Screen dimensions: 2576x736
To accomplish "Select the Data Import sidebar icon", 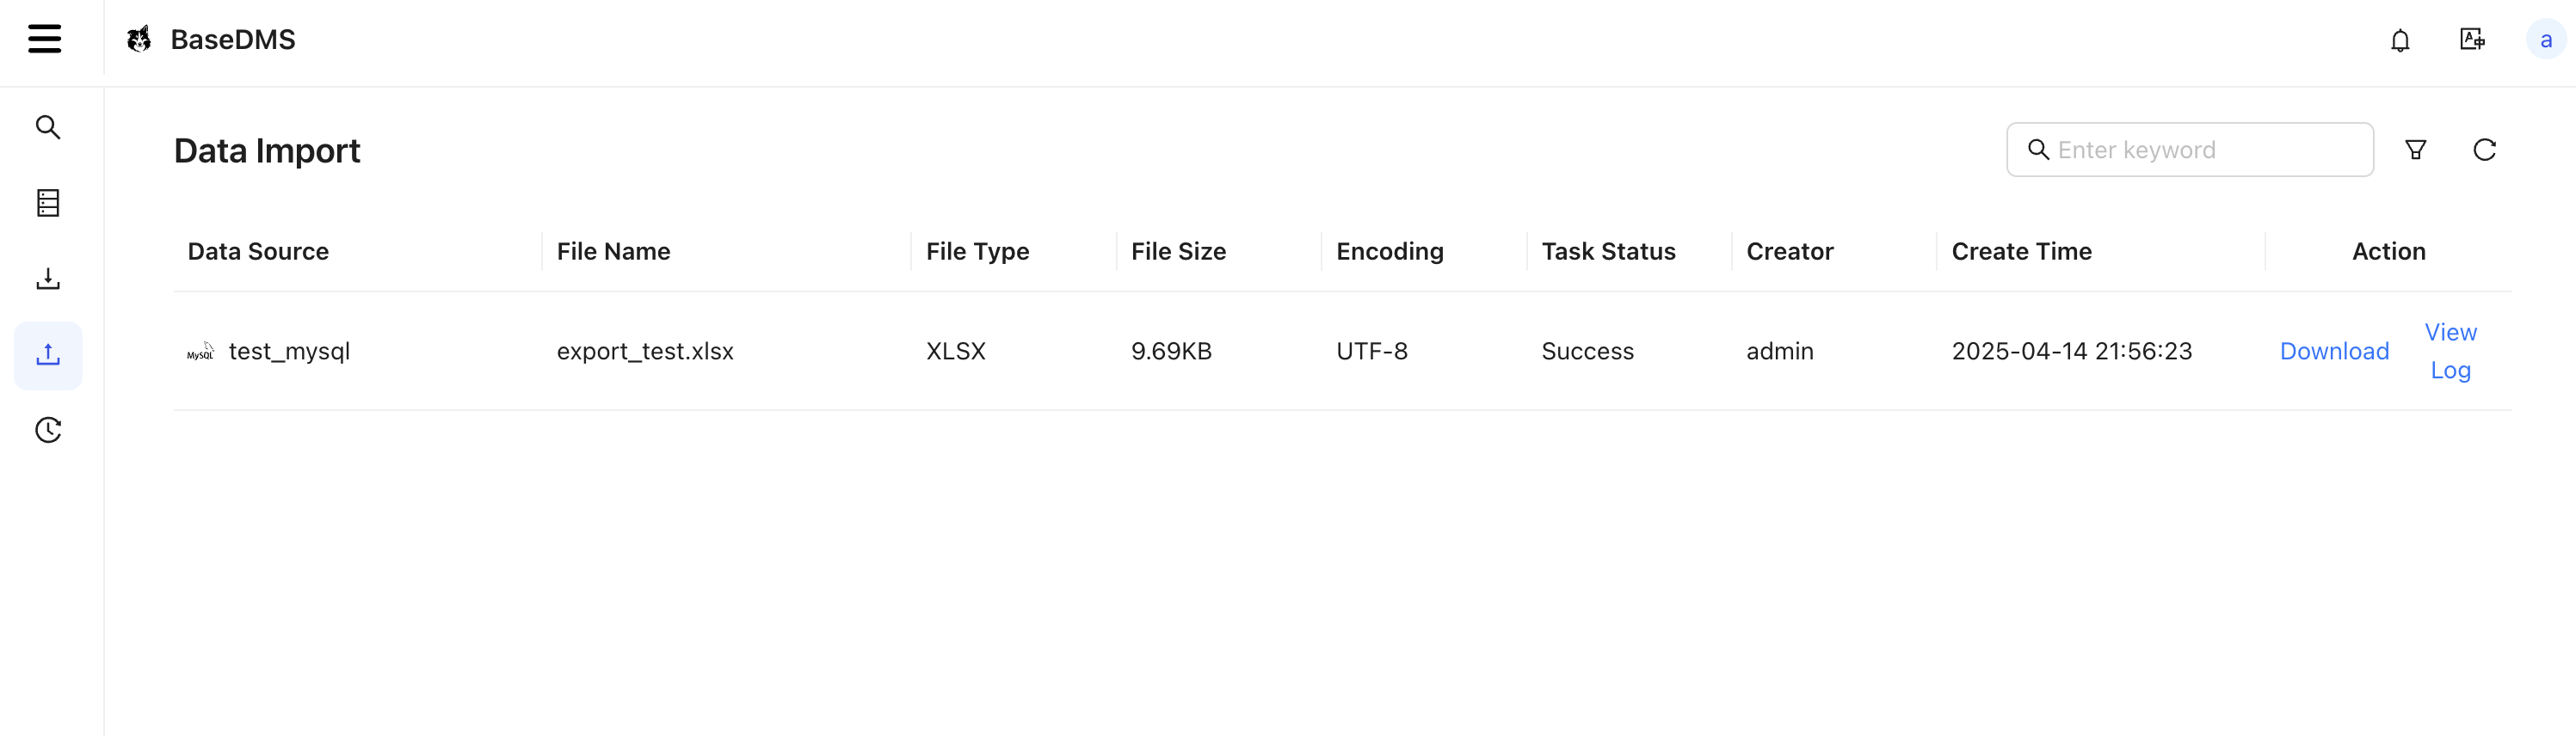I will click(48, 355).
